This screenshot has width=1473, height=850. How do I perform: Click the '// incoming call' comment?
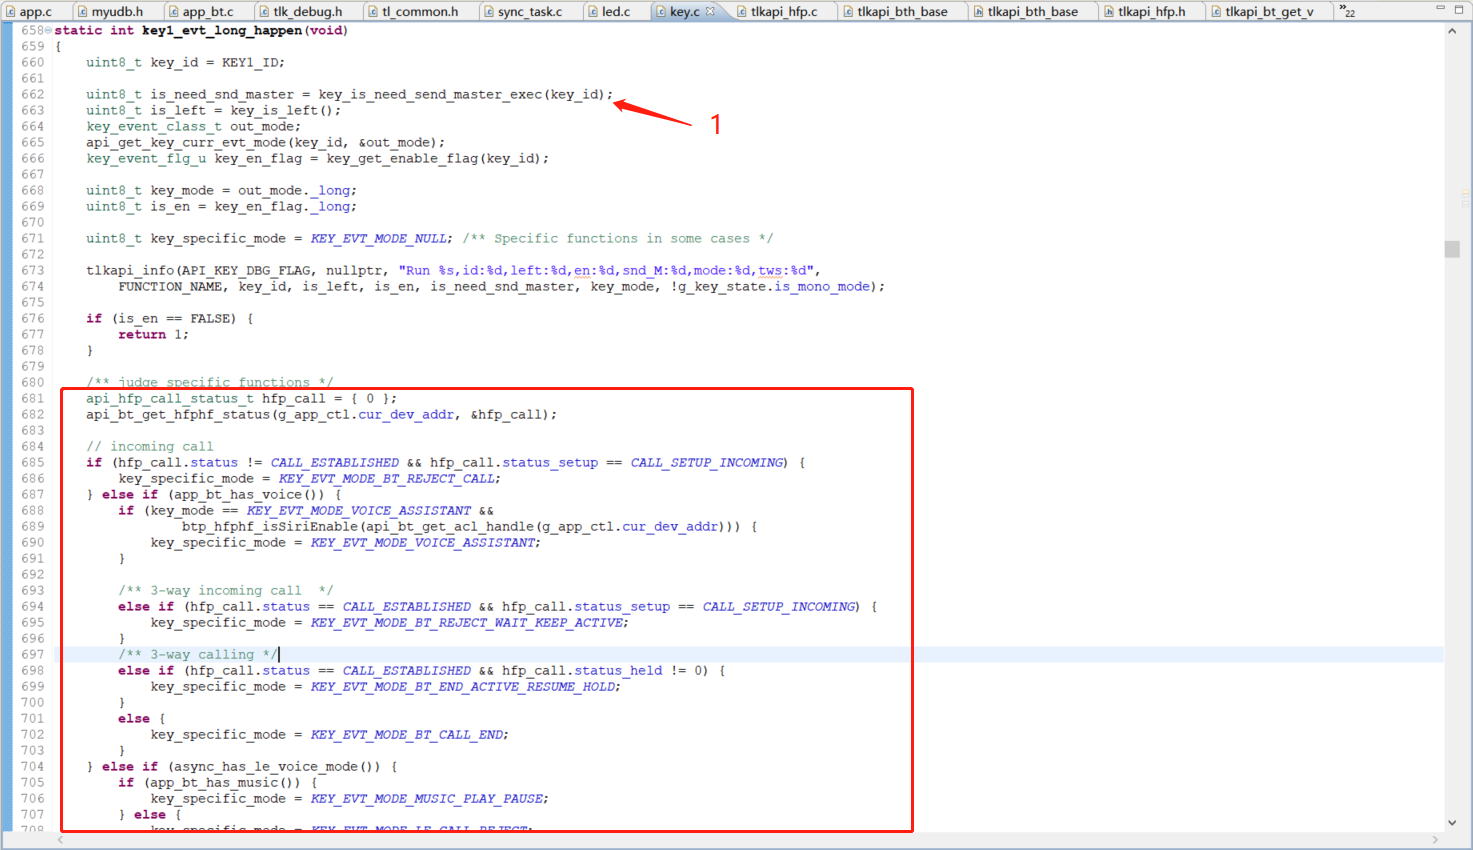[x=150, y=447]
